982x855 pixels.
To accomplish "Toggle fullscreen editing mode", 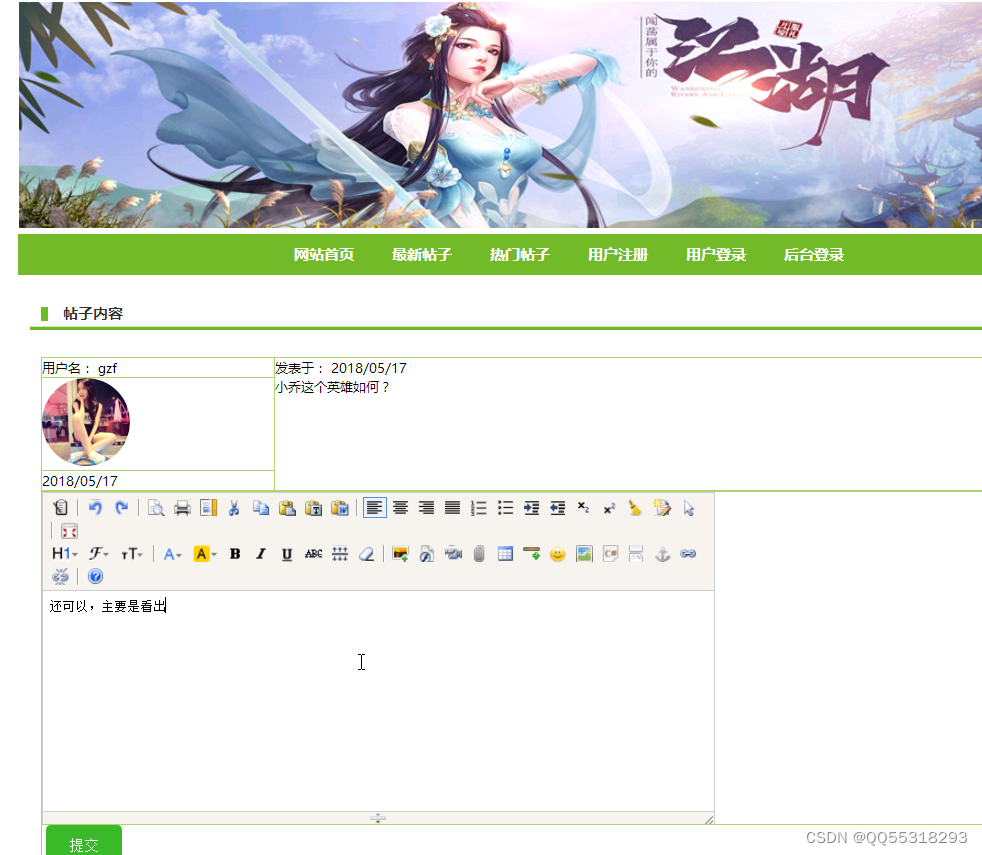I will (68, 530).
